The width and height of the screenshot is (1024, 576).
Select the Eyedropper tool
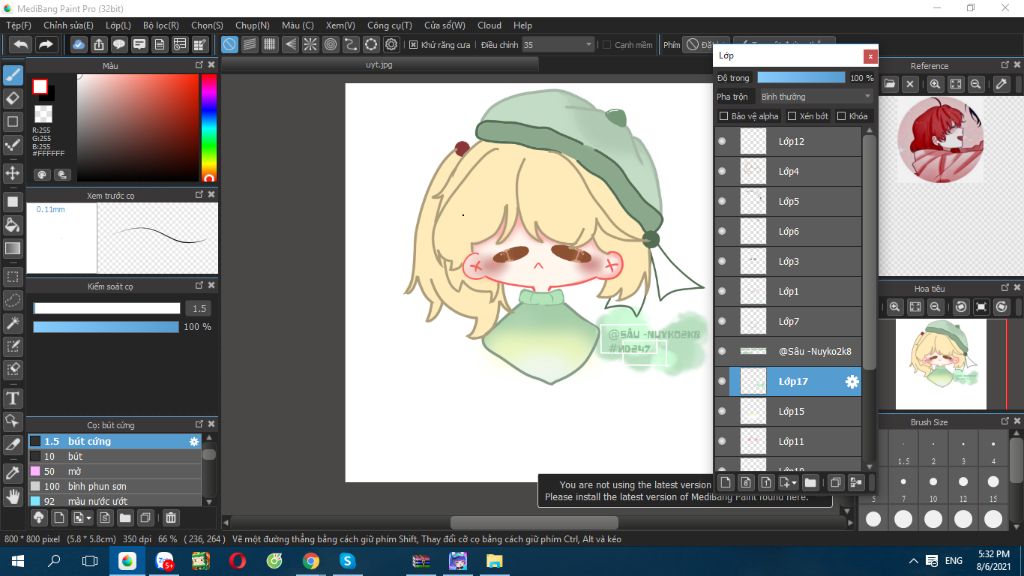coord(12,473)
